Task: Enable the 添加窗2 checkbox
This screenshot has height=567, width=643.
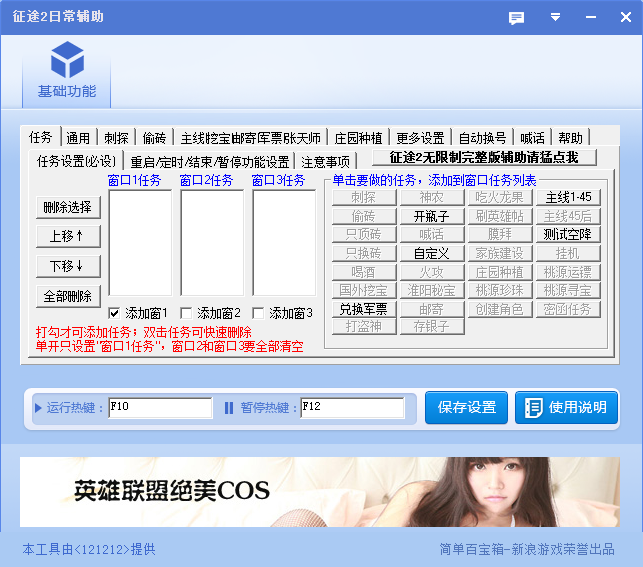Action: (x=186, y=314)
